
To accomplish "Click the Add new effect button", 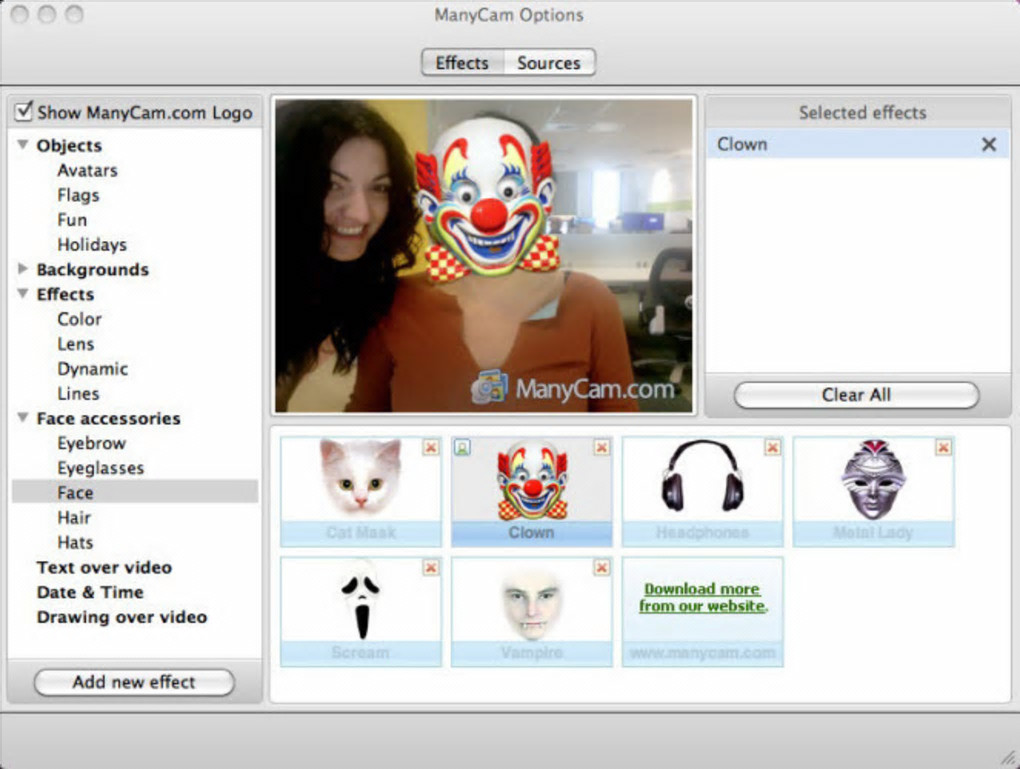I will [134, 682].
